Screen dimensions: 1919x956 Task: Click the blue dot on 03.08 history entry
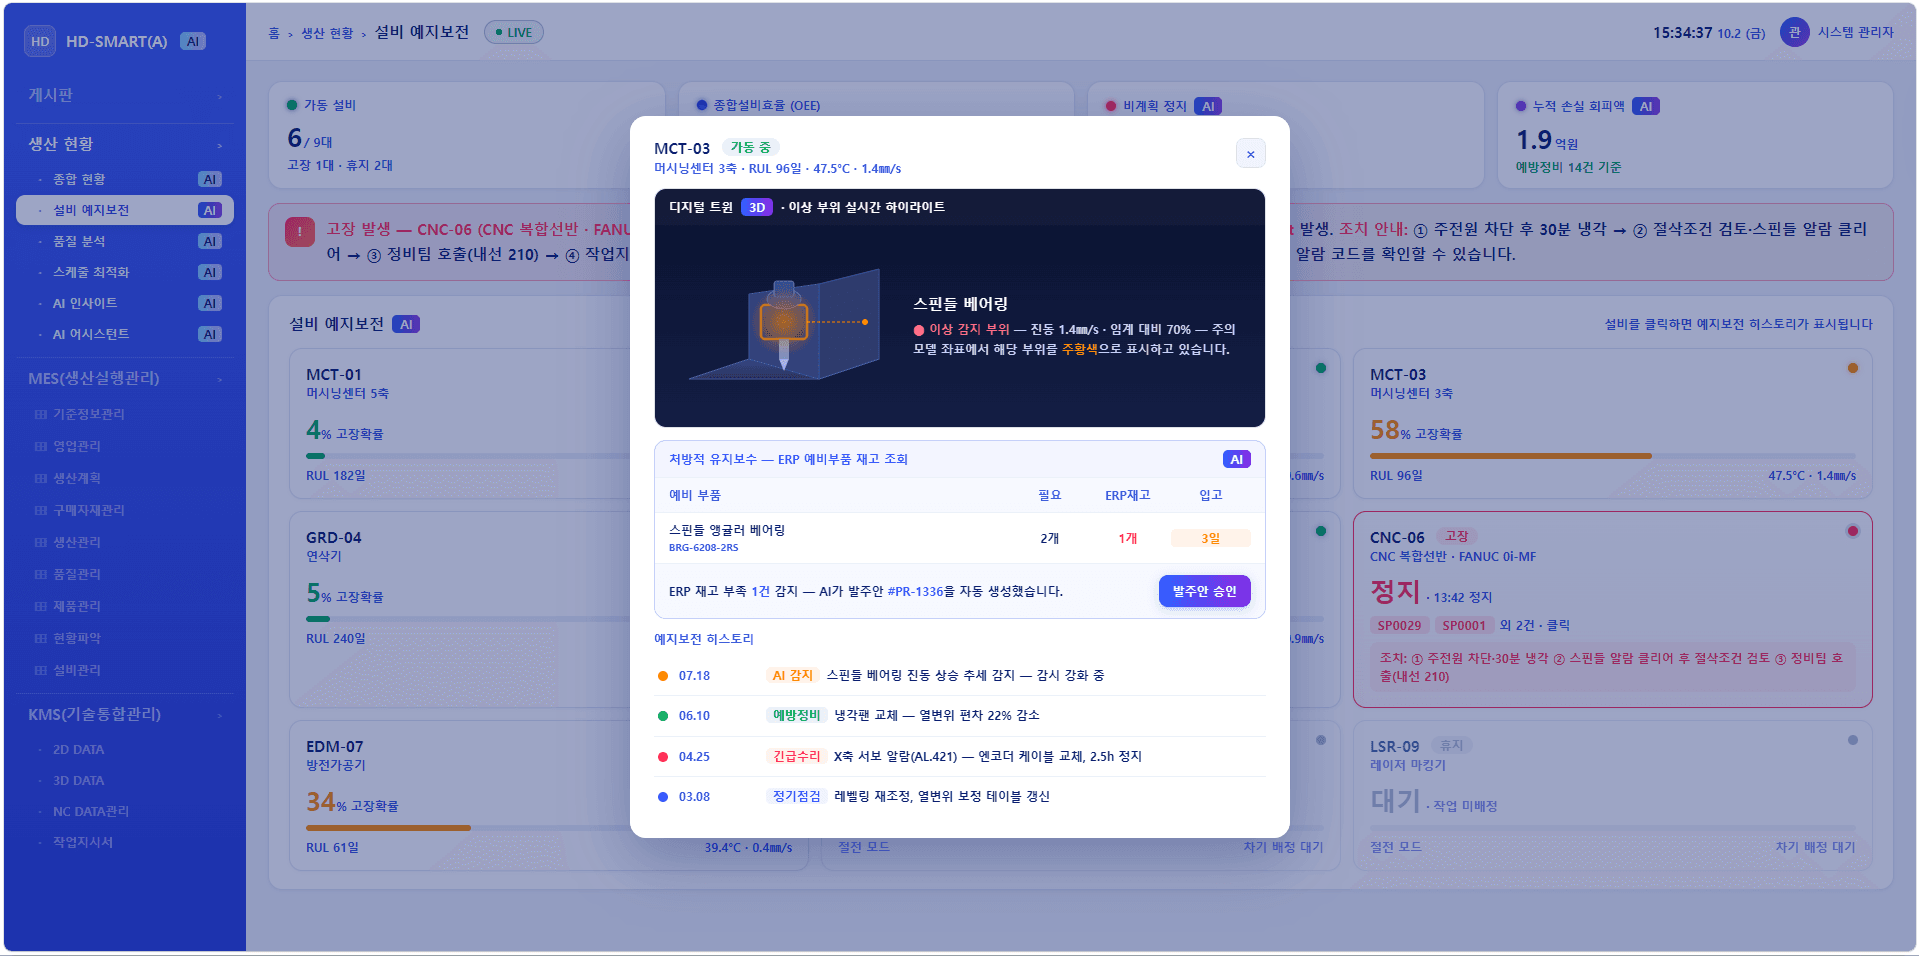point(662,797)
